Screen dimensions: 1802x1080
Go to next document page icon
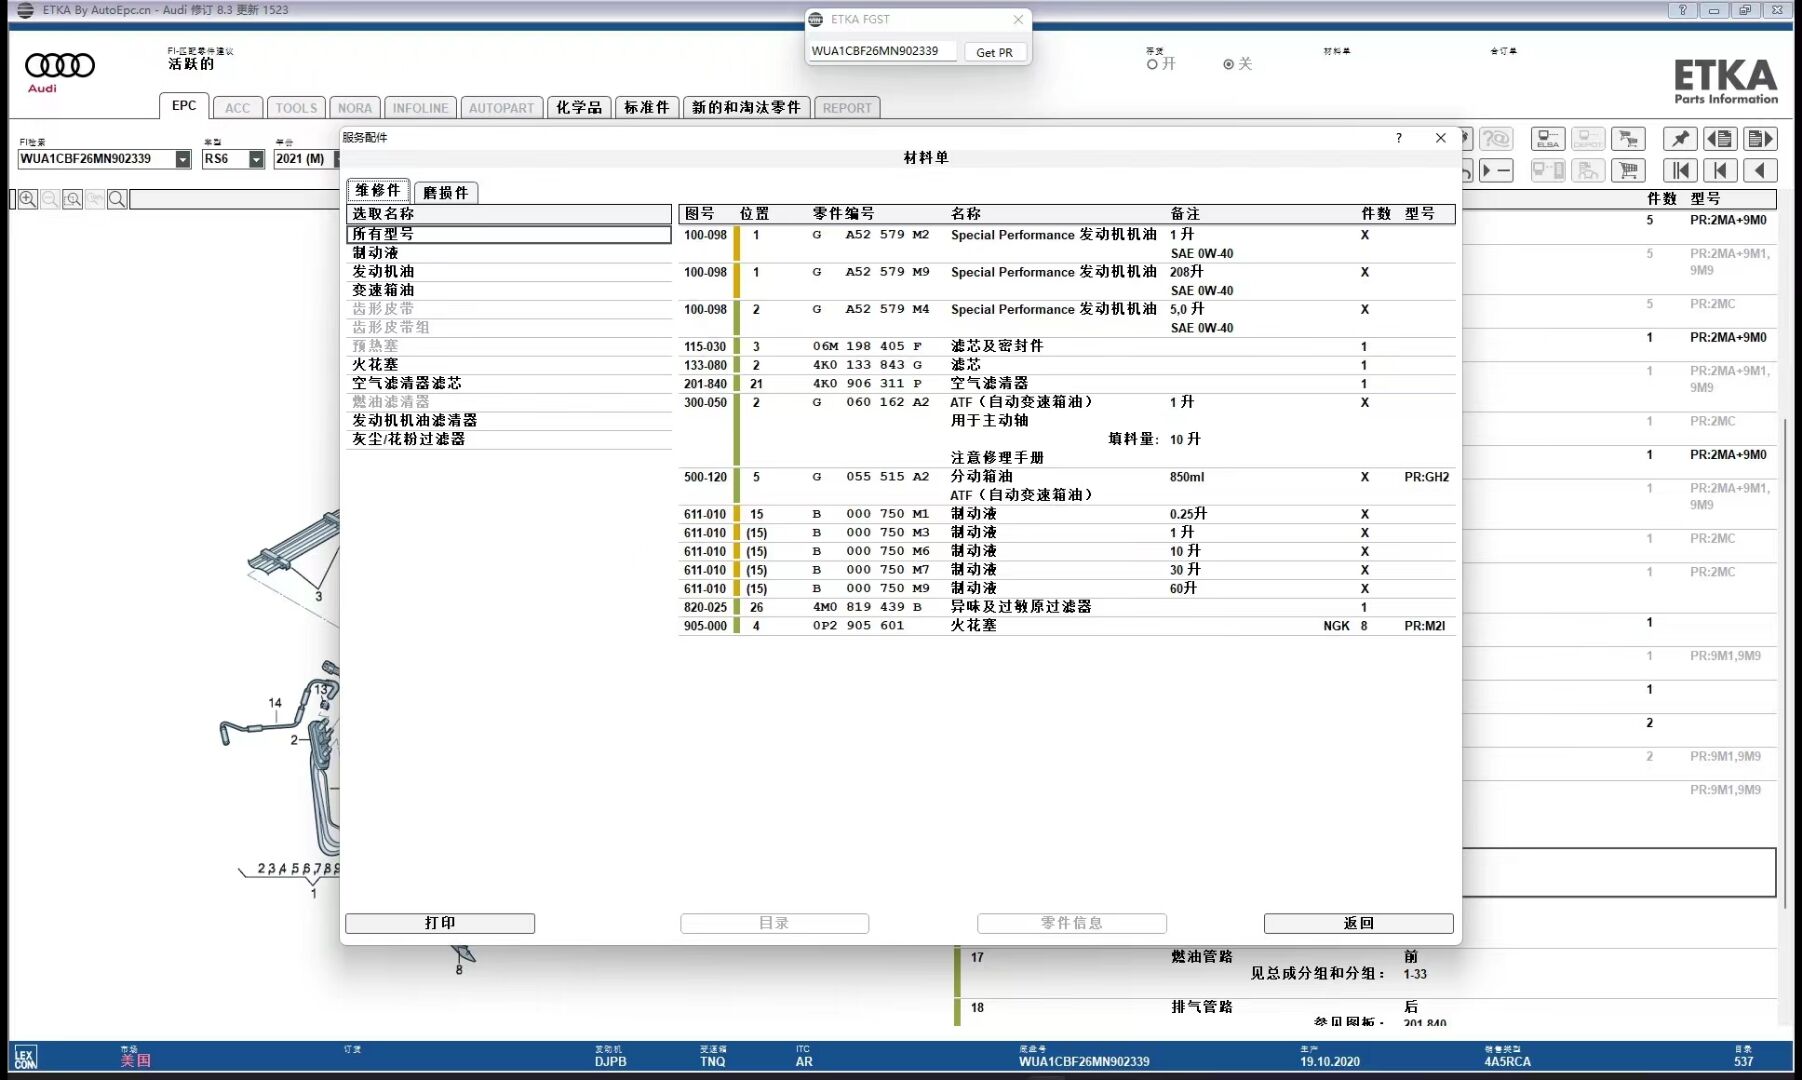coord(1760,139)
